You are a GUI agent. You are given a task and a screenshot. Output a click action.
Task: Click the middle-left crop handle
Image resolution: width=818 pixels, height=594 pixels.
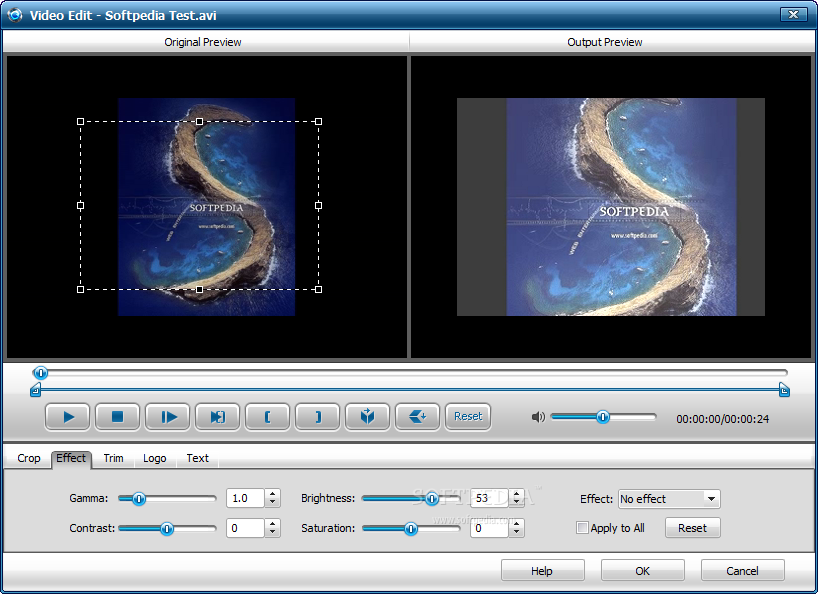(80, 205)
